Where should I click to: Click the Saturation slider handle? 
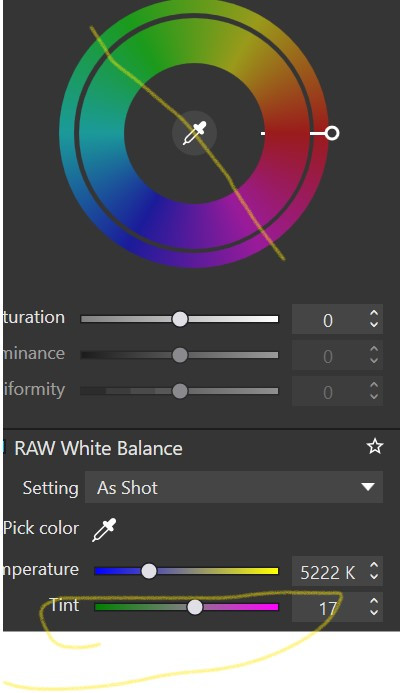[x=179, y=319]
